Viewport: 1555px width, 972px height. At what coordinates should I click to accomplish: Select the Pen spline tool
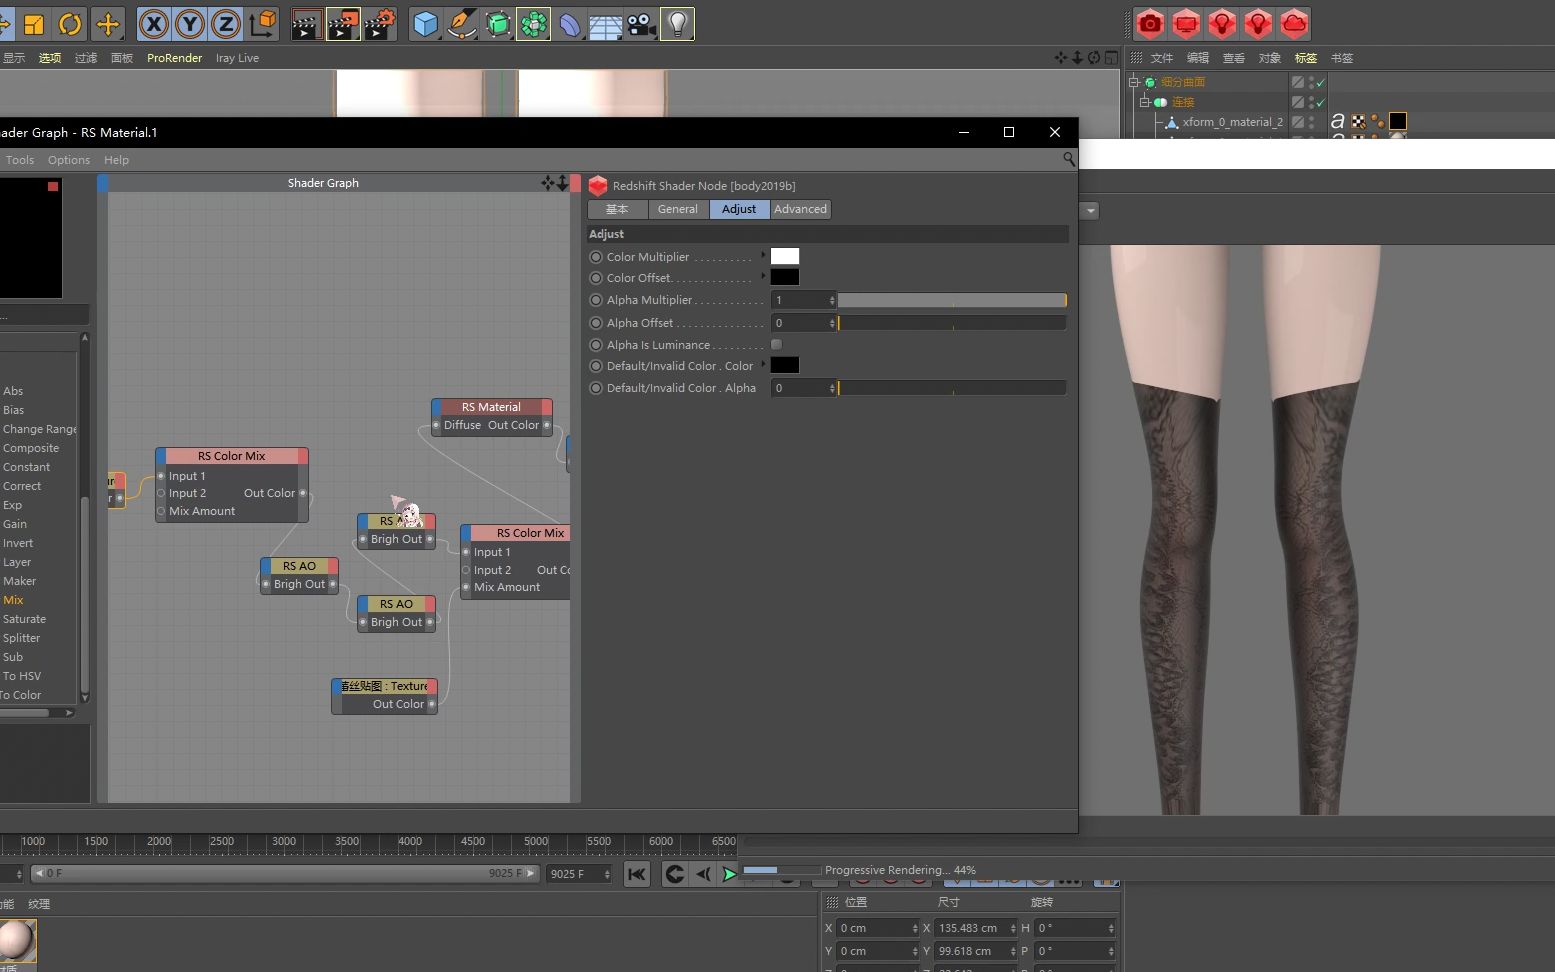tap(461, 24)
